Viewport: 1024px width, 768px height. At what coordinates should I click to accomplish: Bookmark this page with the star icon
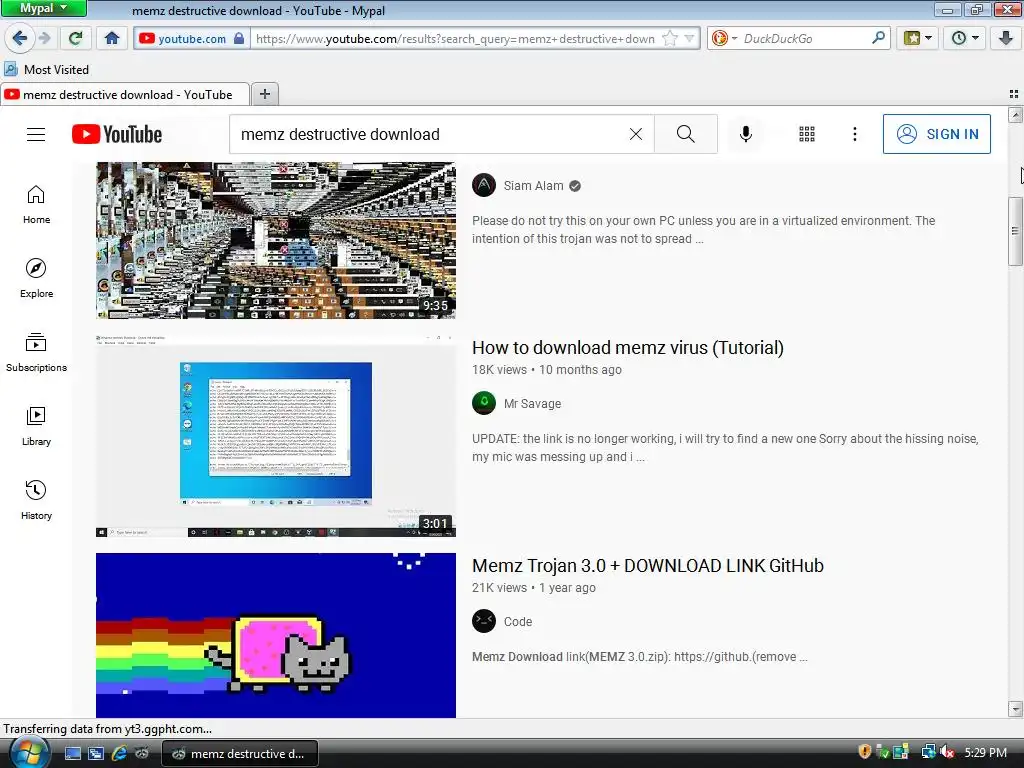pos(670,39)
